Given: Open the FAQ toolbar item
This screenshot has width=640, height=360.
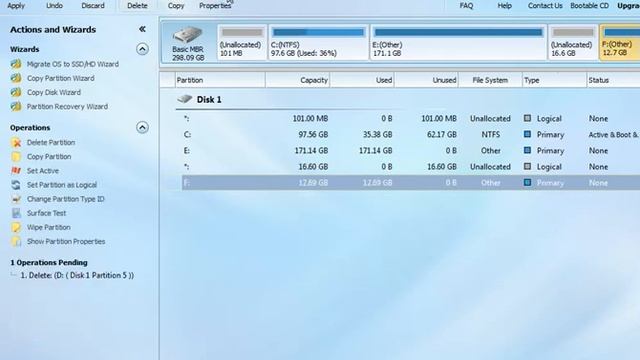Looking at the screenshot, I should pos(466,6).
